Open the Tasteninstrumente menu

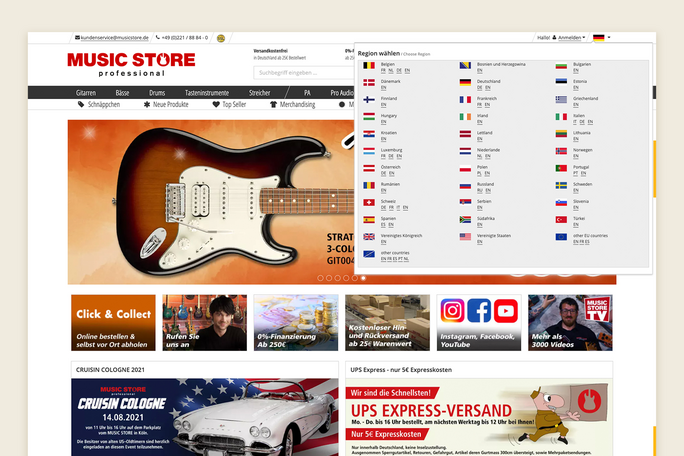point(207,93)
